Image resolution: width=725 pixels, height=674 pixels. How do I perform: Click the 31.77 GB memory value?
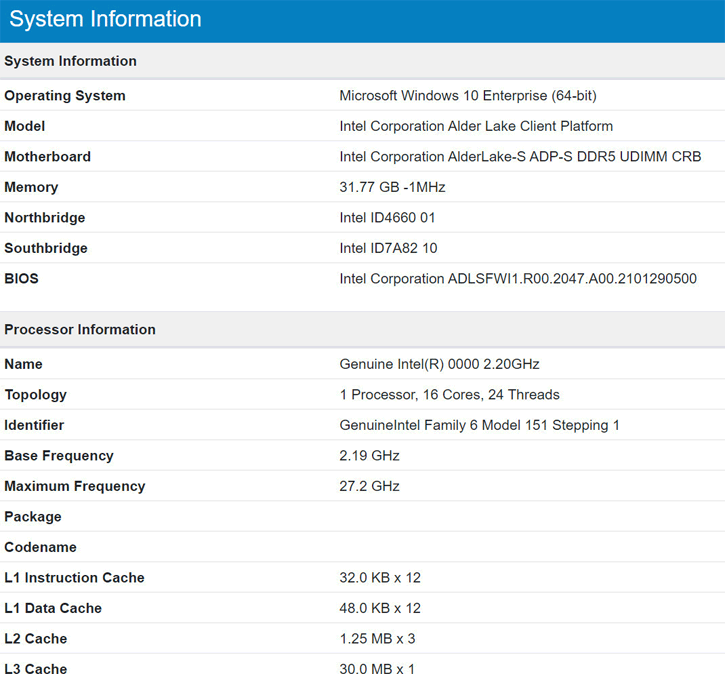[x=392, y=187]
